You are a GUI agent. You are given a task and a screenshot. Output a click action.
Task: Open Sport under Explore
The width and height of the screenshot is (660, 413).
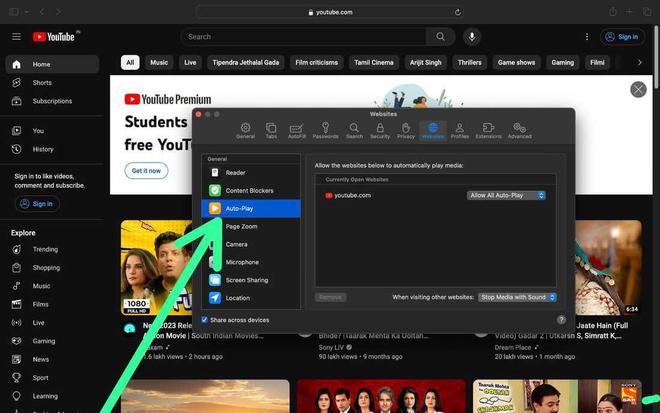click(x=52, y=378)
